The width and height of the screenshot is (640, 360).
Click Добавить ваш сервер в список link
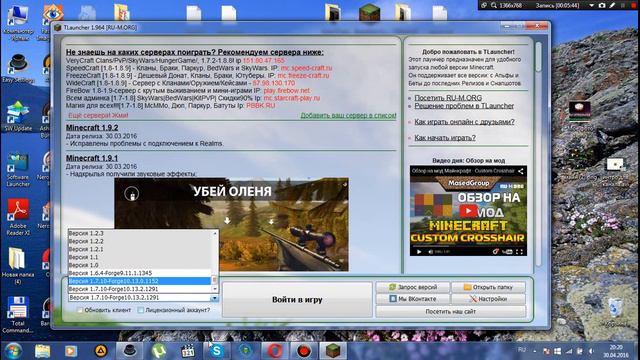pos(348,116)
